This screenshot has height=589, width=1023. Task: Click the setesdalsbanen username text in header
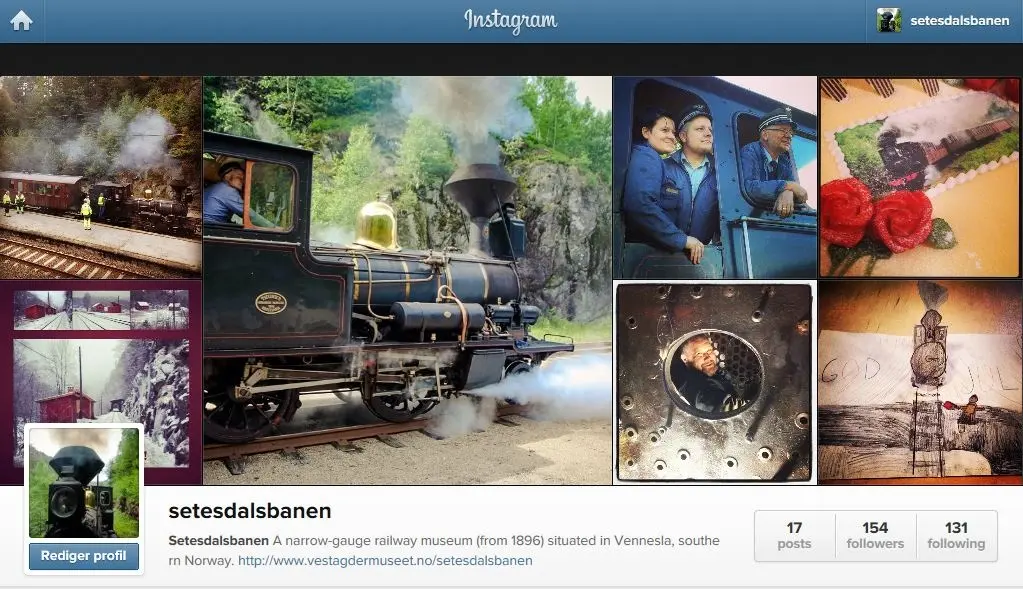pyautogui.click(x=960, y=21)
